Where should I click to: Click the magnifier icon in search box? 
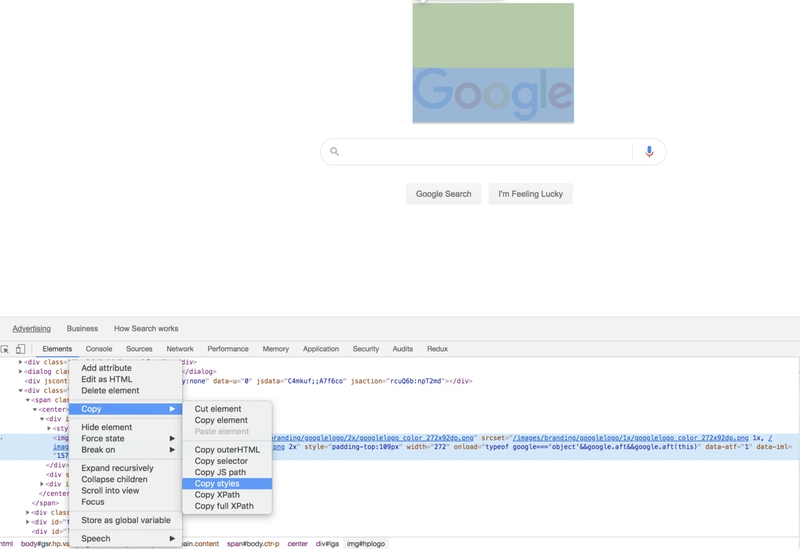click(x=335, y=151)
